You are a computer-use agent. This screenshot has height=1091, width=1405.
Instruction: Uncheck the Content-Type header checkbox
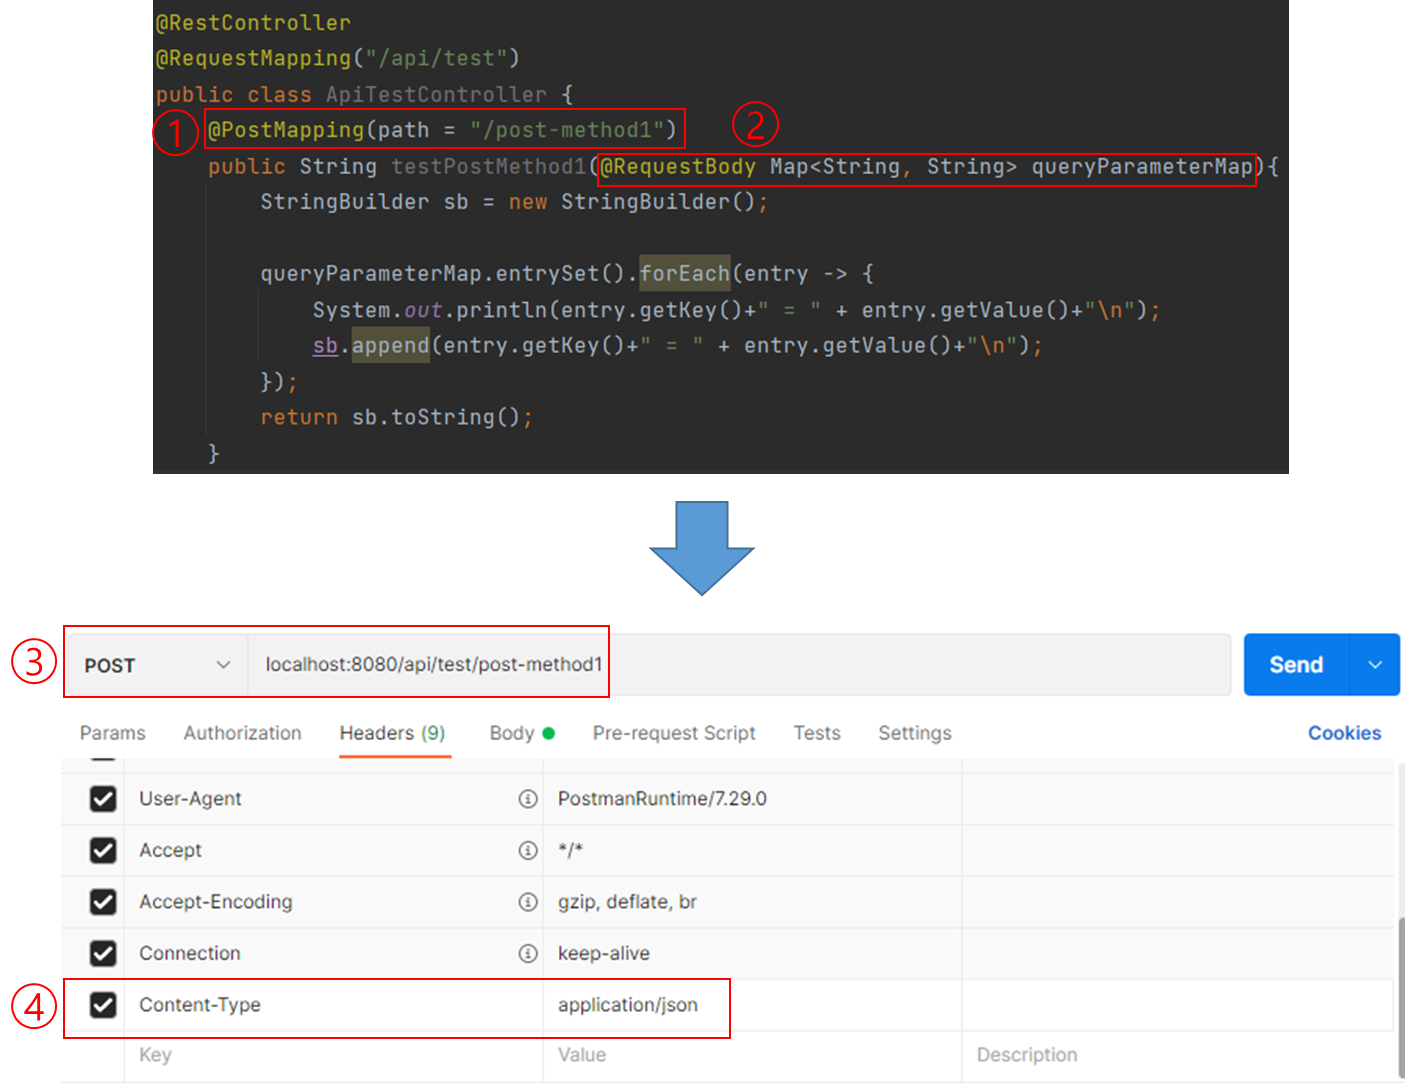click(103, 1005)
